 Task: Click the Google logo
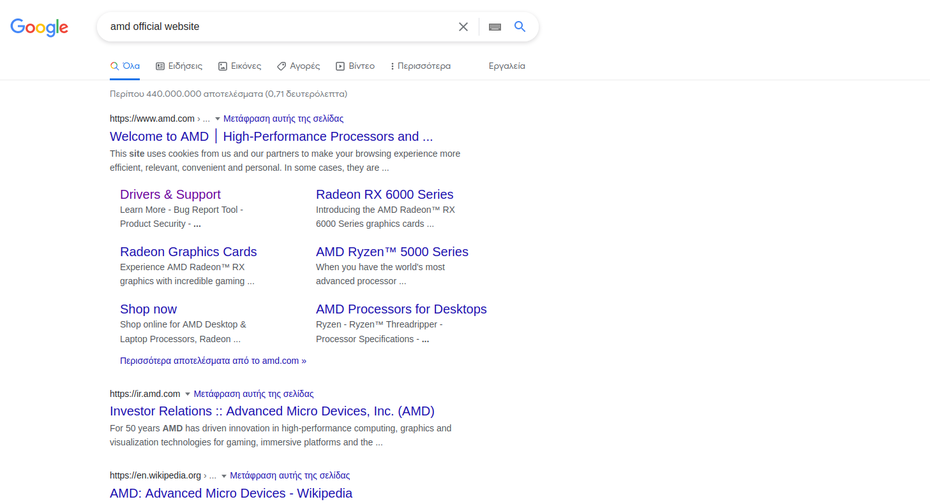(x=39, y=27)
